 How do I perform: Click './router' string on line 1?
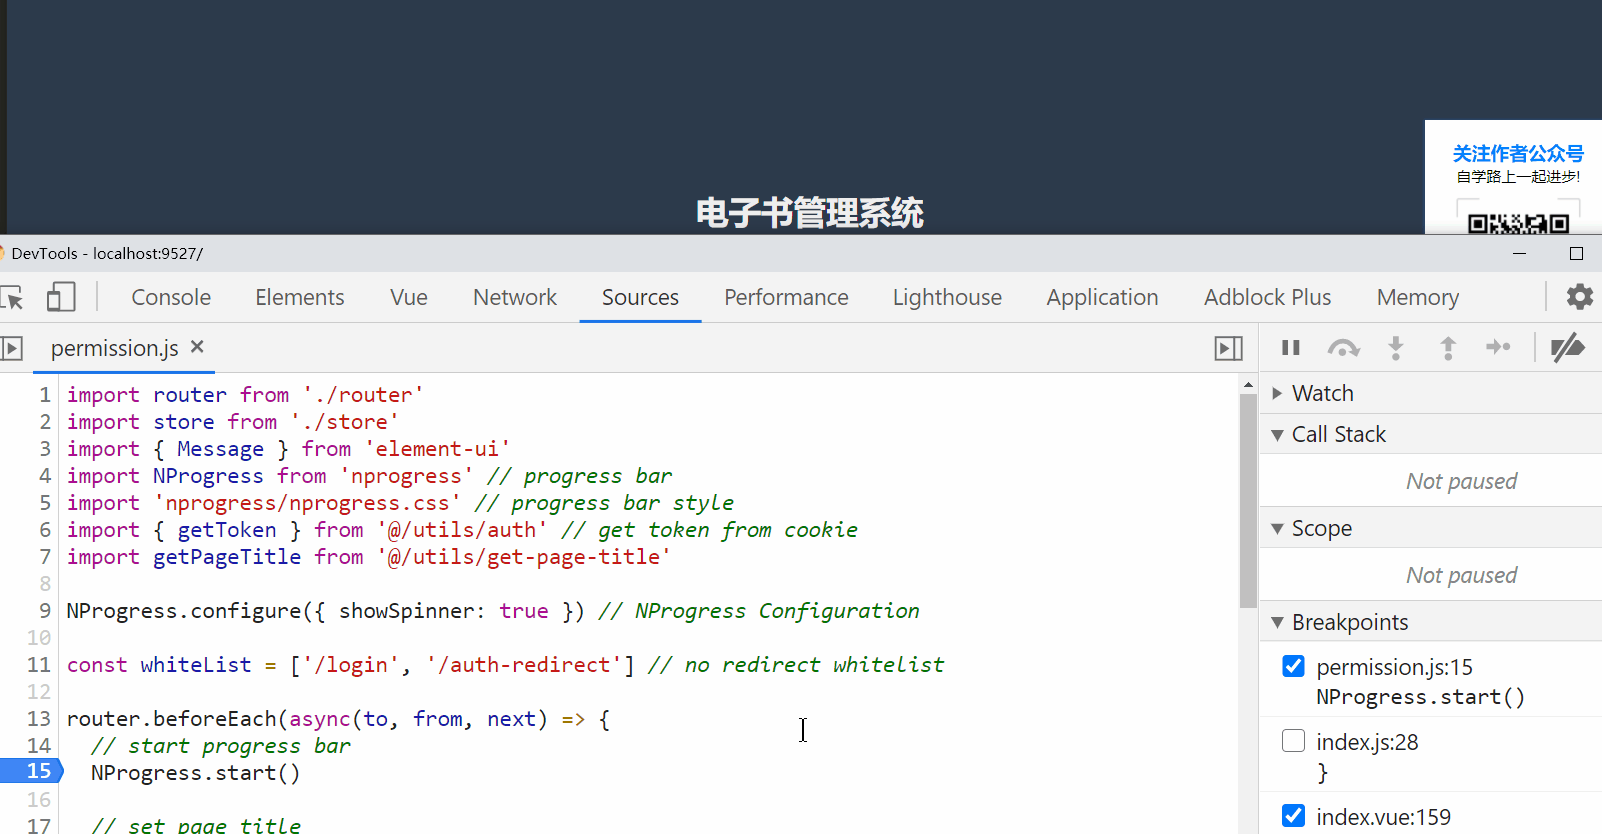[363, 395]
